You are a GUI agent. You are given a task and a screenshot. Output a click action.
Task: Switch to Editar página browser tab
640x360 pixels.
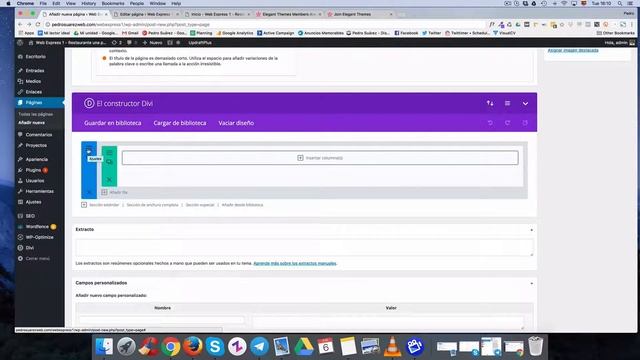tap(145, 14)
